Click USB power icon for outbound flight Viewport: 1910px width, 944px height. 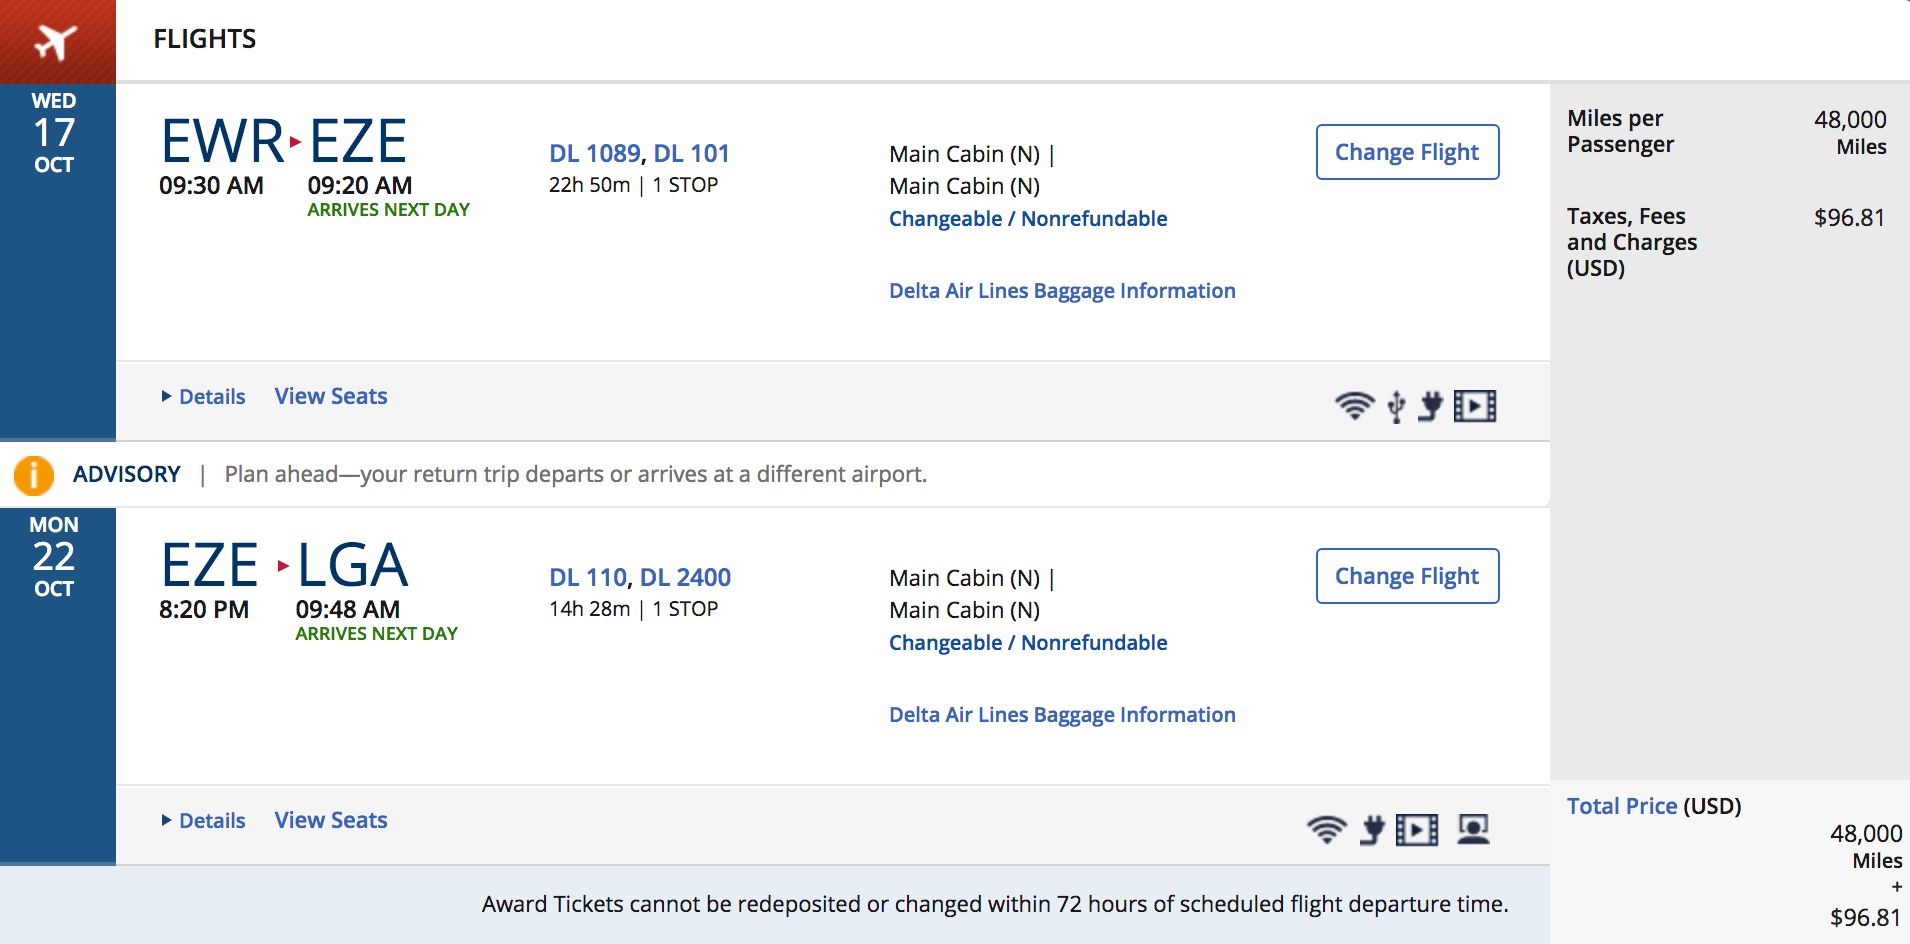(x=1396, y=407)
